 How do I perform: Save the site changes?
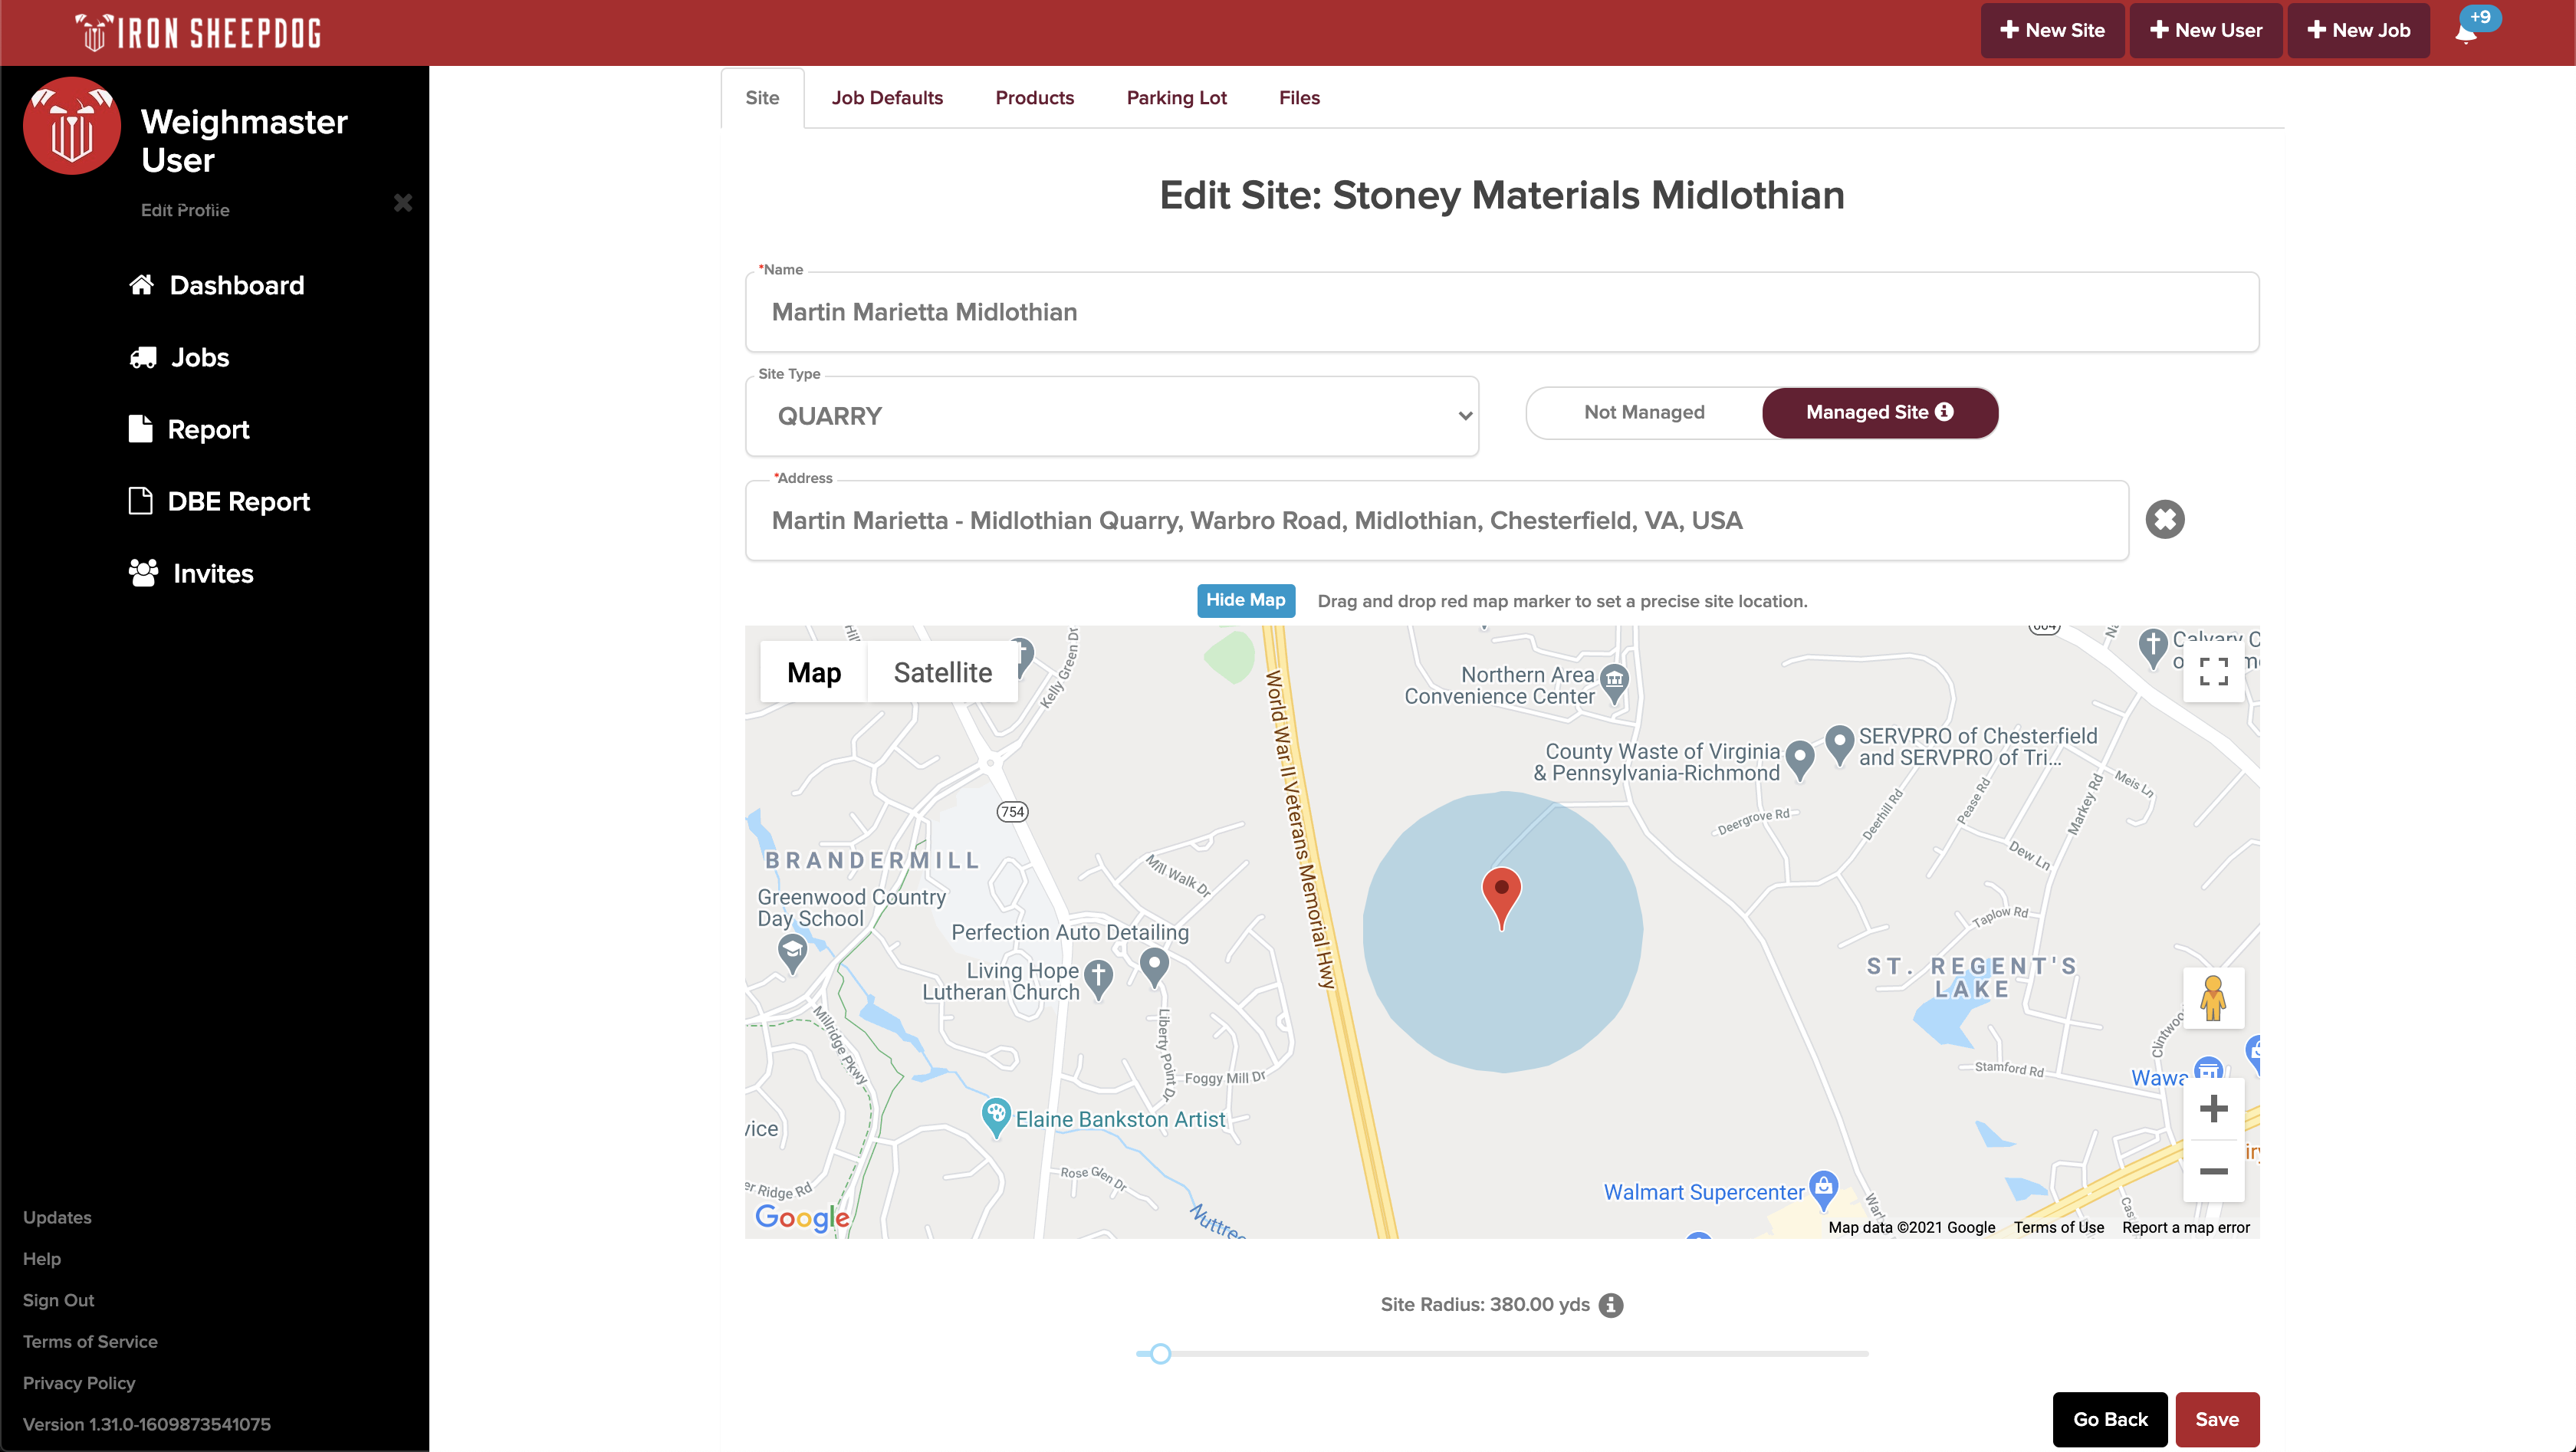click(x=2216, y=1419)
